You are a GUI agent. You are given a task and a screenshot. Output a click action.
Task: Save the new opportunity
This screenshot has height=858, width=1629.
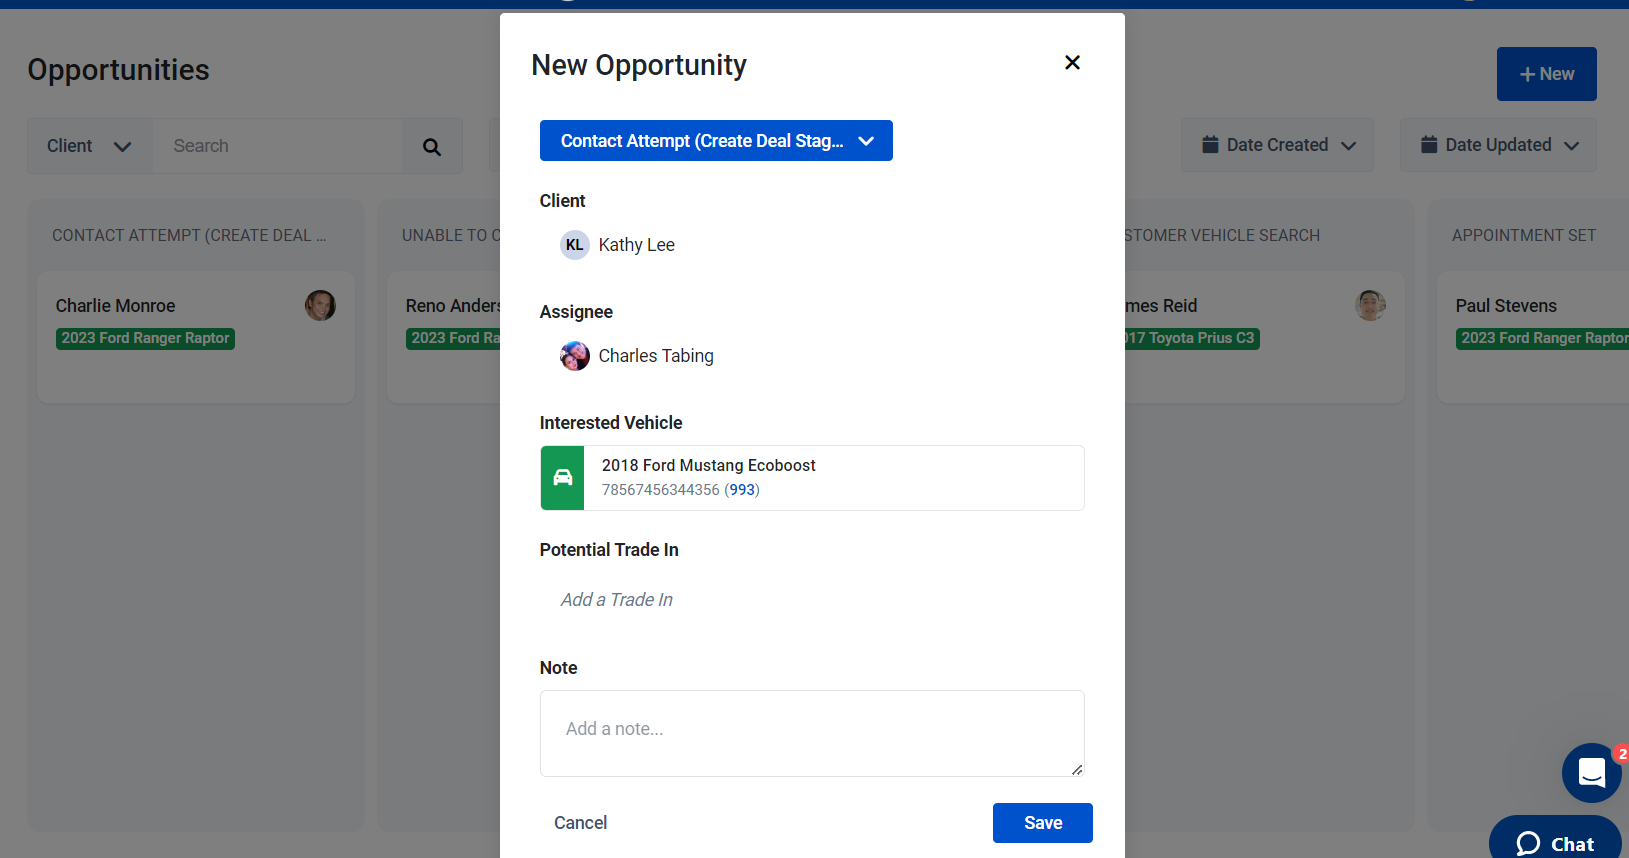(1043, 823)
